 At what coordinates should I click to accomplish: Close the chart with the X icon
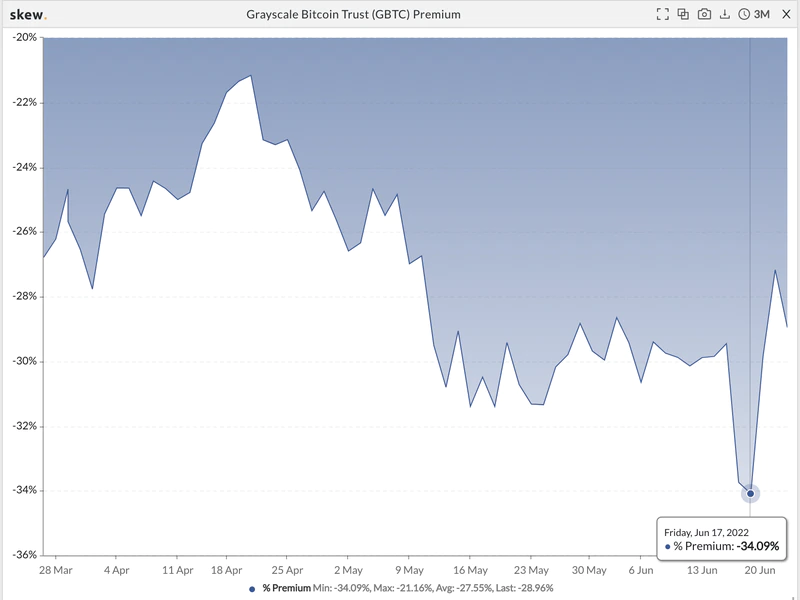(784, 14)
